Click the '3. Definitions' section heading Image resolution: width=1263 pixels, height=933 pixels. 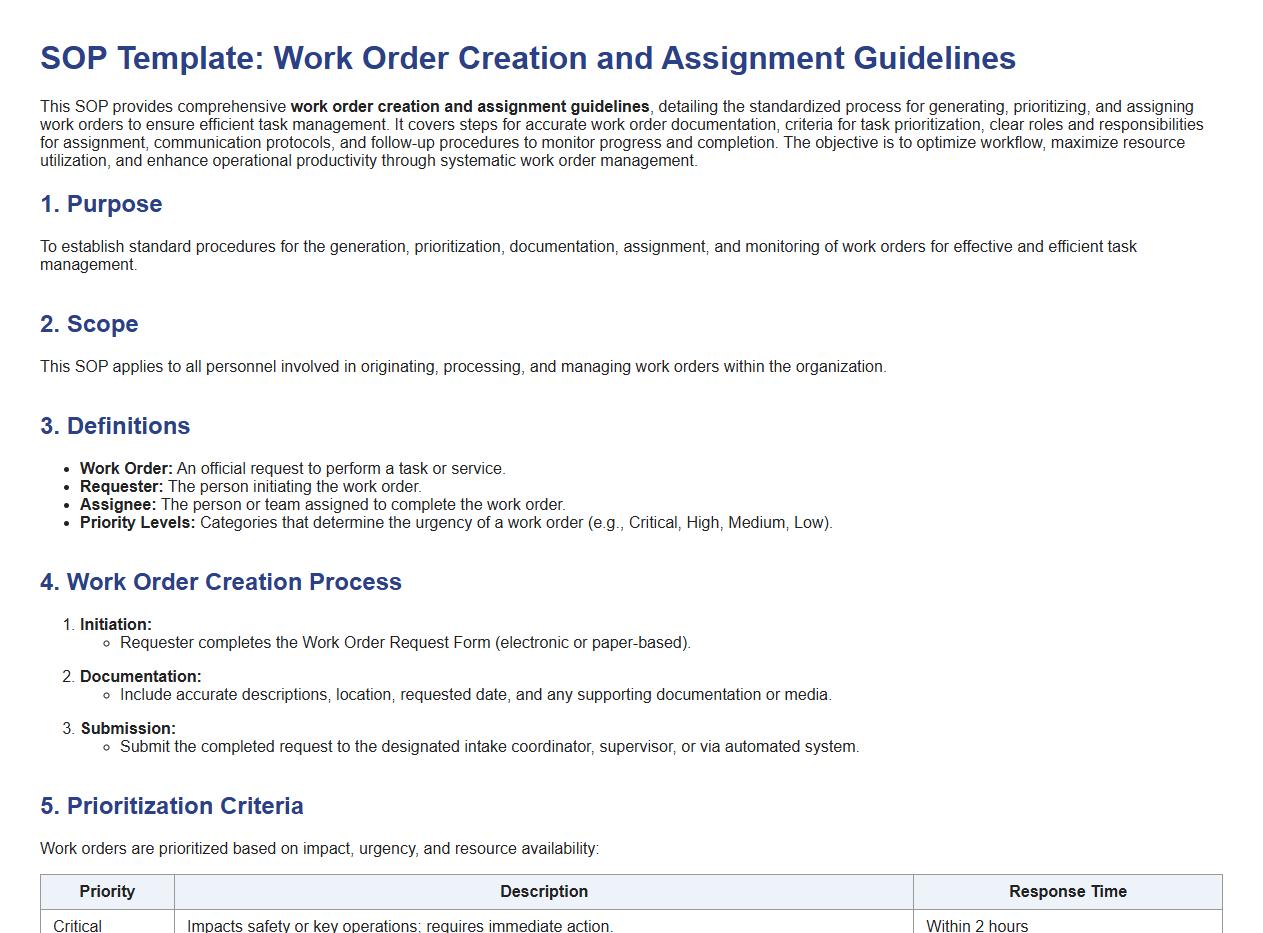115,426
